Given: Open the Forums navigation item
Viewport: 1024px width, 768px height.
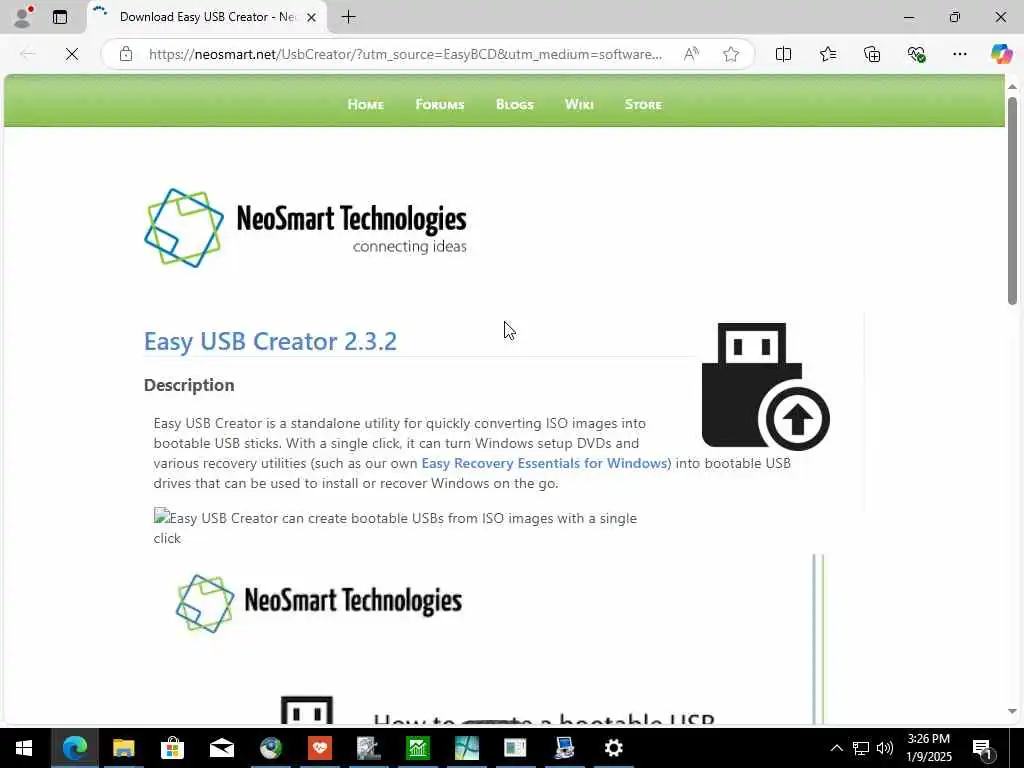Looking at the screenshot, I should click(440, 104).
